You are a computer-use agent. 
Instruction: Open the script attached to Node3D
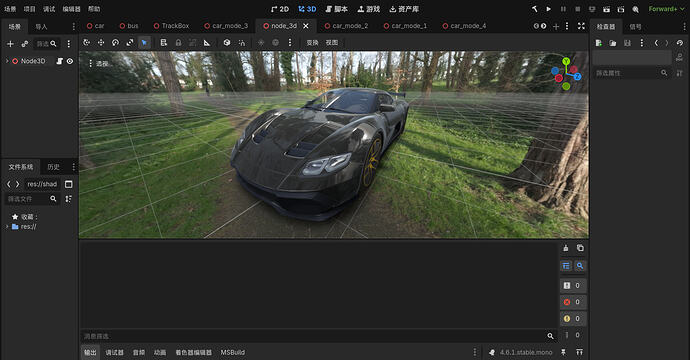coord(60,61)
